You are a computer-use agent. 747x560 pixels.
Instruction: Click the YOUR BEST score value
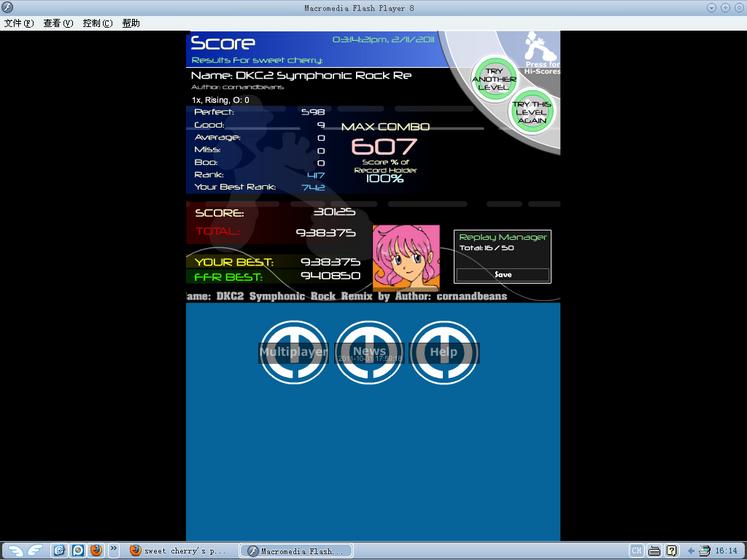(330, 262)
